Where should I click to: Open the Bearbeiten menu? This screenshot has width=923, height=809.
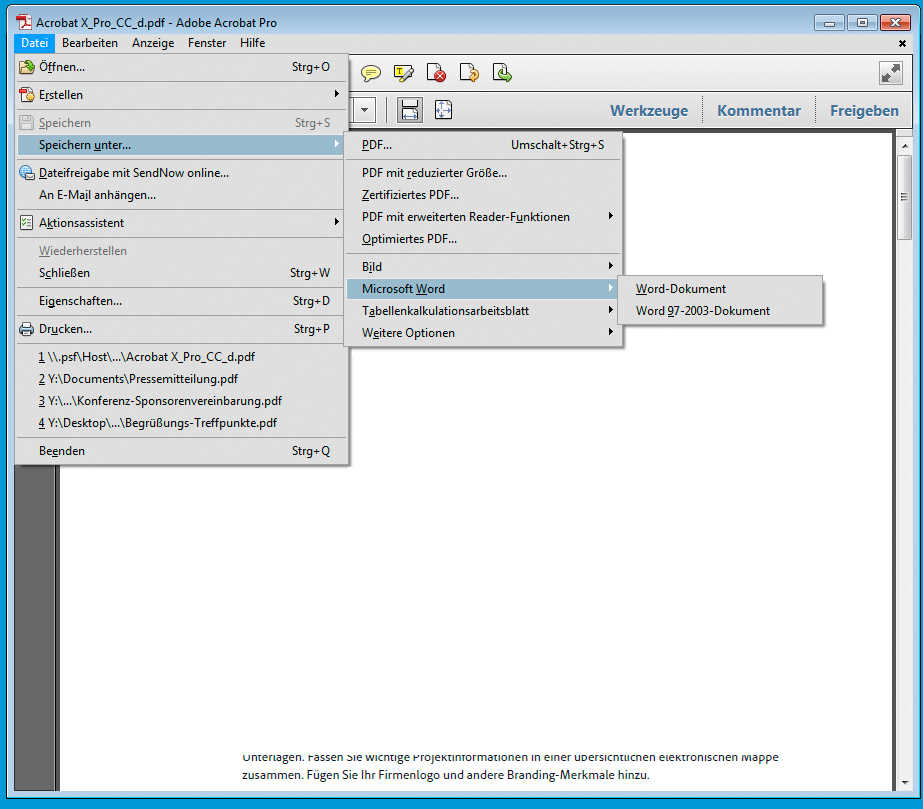90,43
